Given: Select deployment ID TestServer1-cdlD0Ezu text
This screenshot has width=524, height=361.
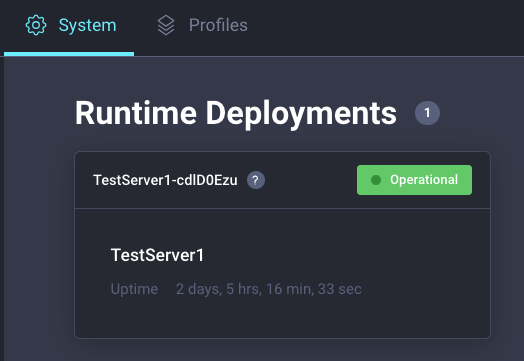Looking at the screenshot, I should 165,180.
